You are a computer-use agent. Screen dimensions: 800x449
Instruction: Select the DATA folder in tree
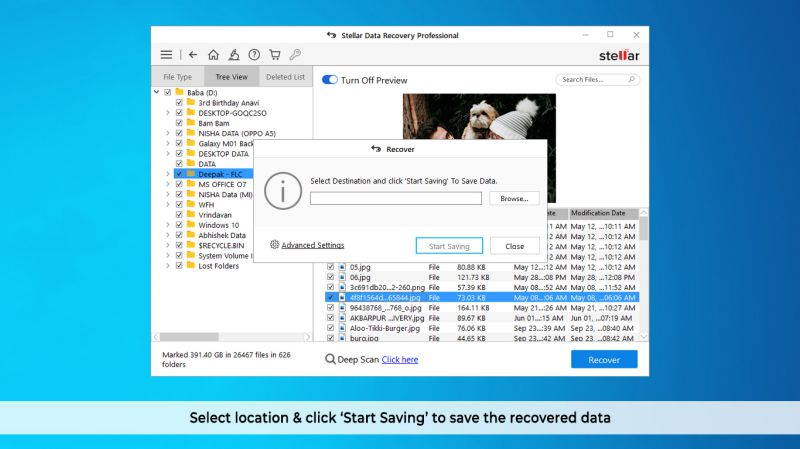click(x=207, y=164)
